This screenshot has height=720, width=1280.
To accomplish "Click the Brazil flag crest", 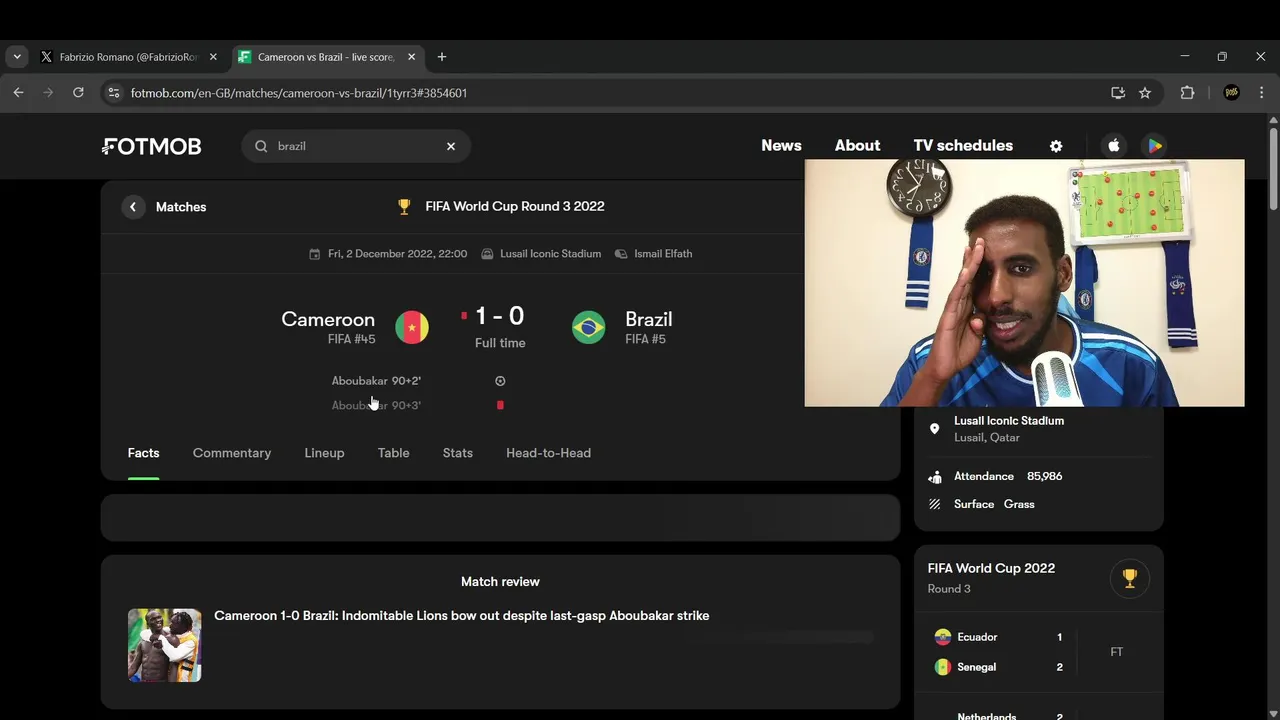I will (x=588, y=327).
